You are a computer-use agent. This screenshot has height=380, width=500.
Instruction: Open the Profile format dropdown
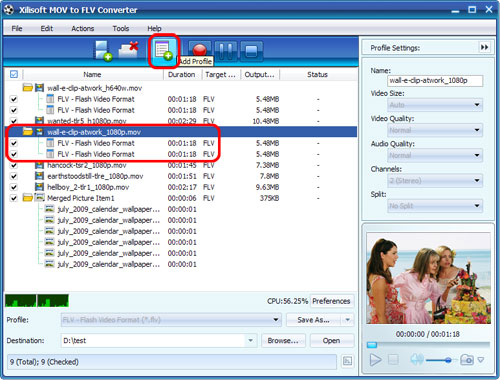tap(276, 320)
